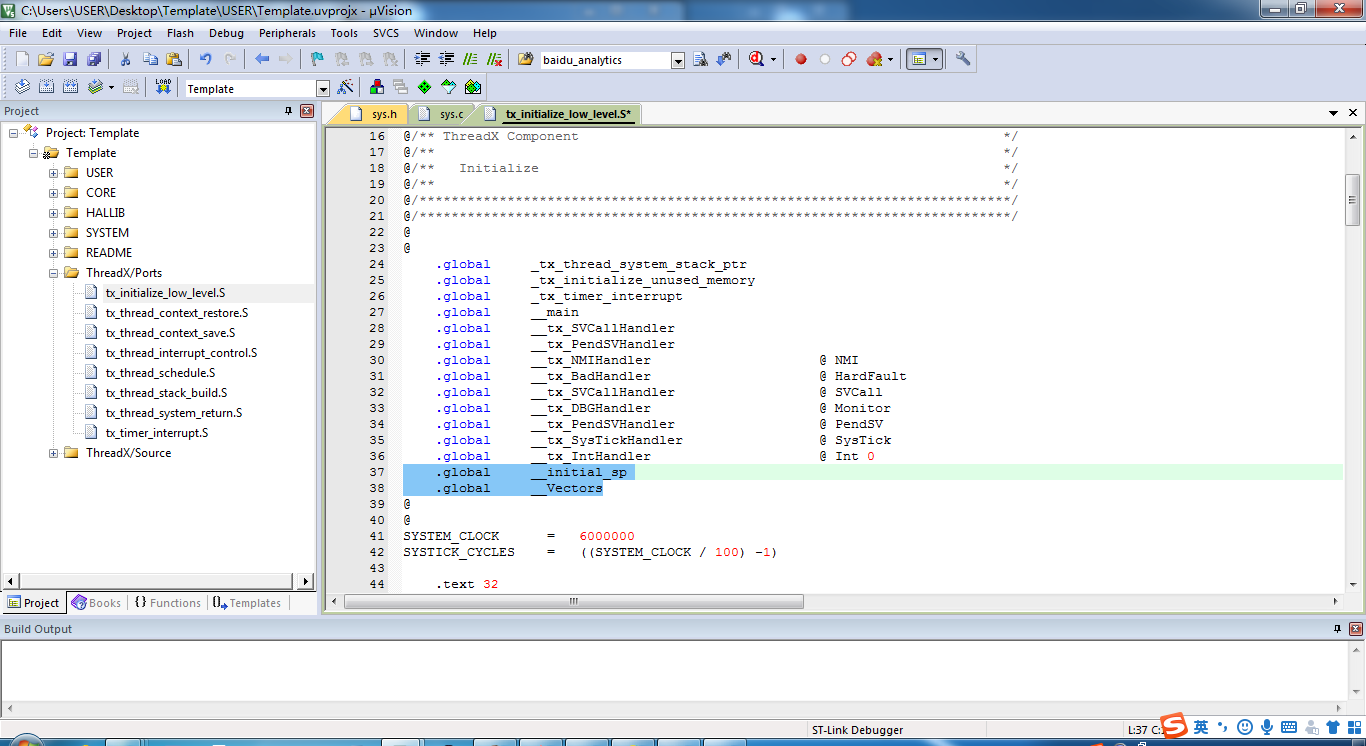Viewport: 1366px width, 746px height.
Task: Switch to the Templates panel tab
Action: [246, 603]
